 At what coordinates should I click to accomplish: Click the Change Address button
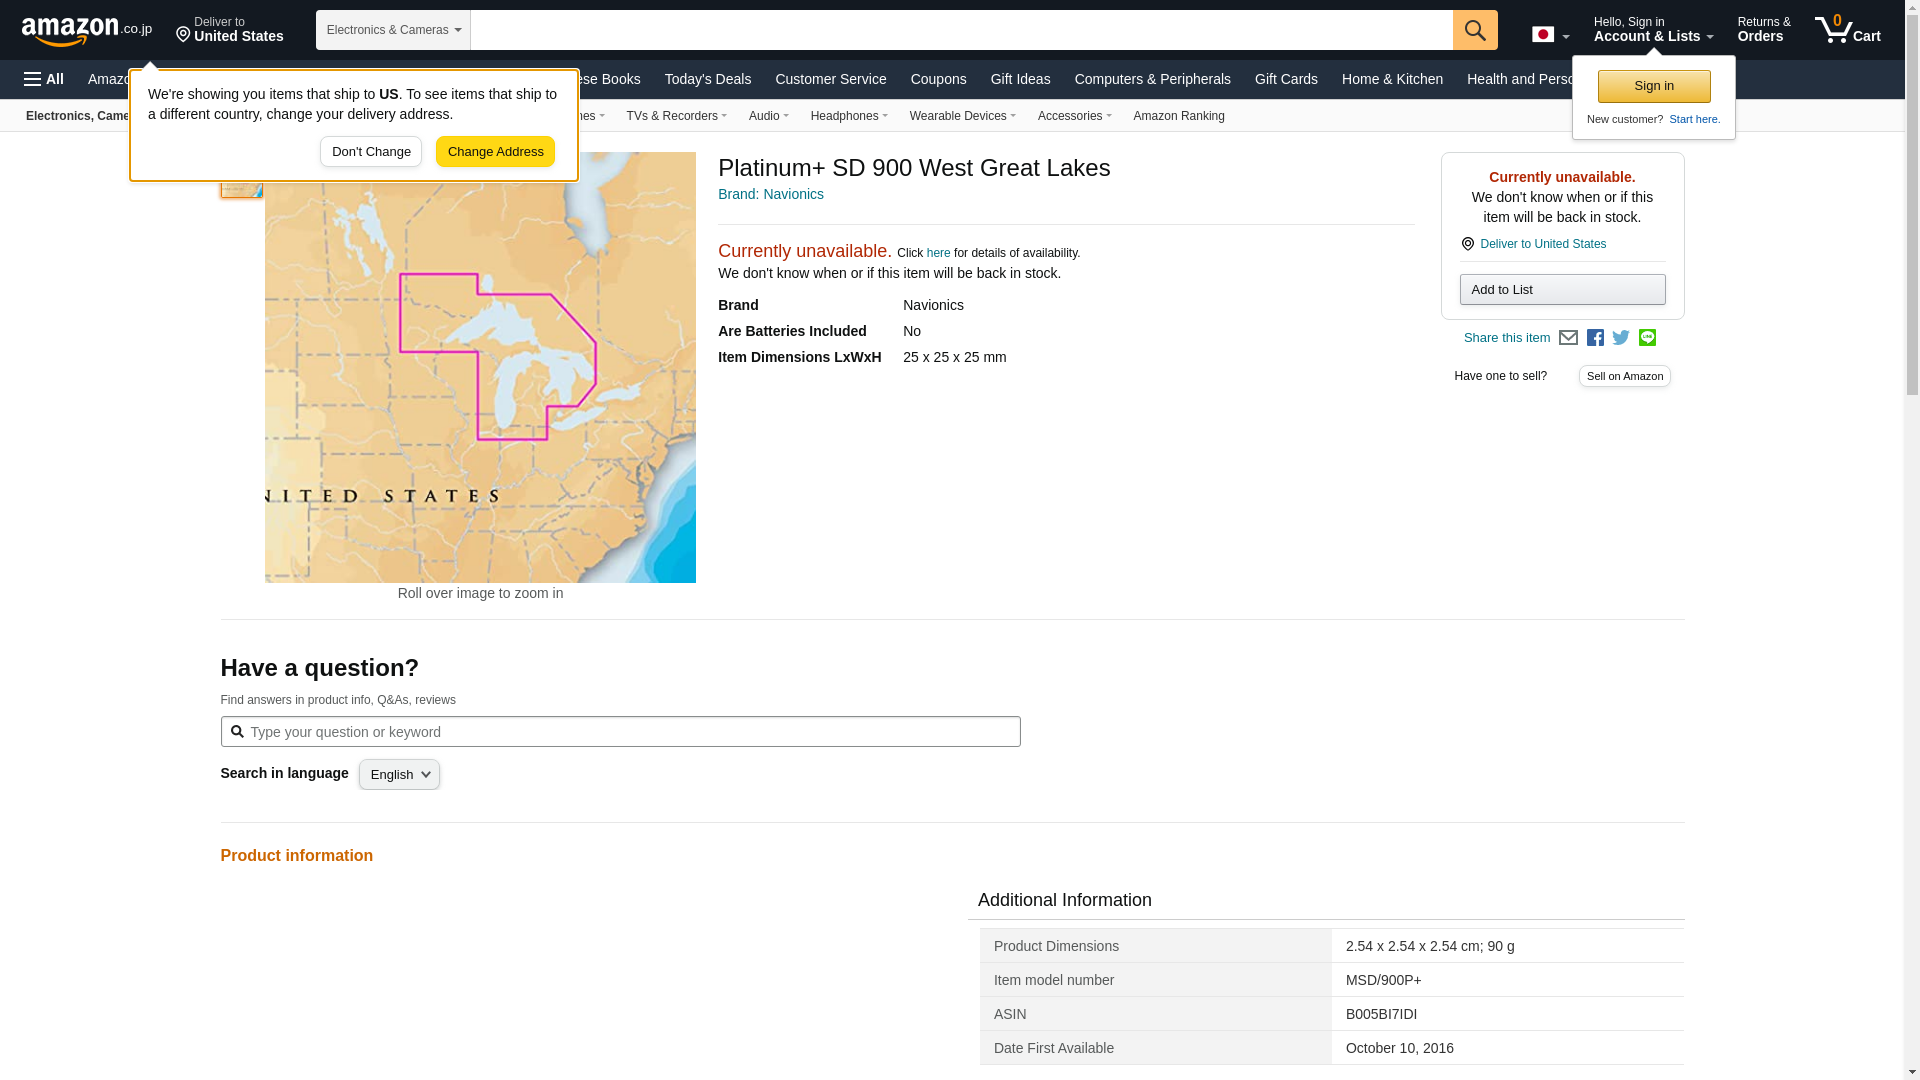(x=495, y=152)
